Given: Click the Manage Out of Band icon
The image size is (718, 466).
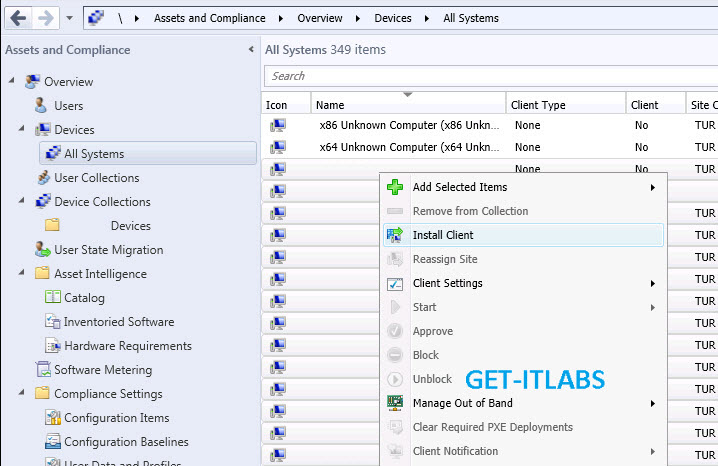Looking at the screenshot, I should [395, 403].
